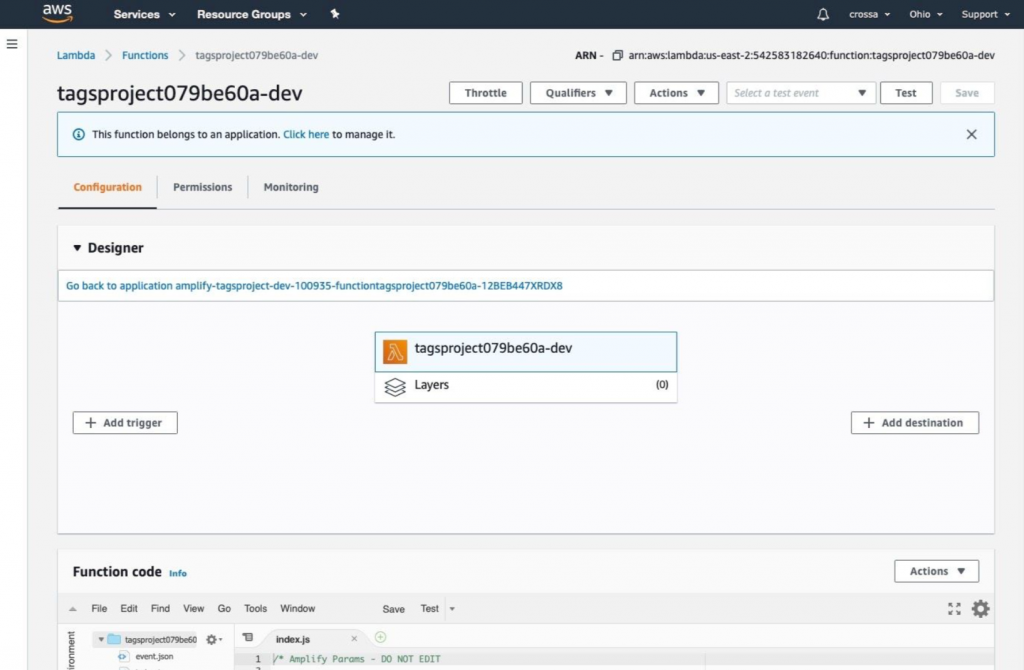
Task: Select the Layers row in Designer
Action: [526, 387]
